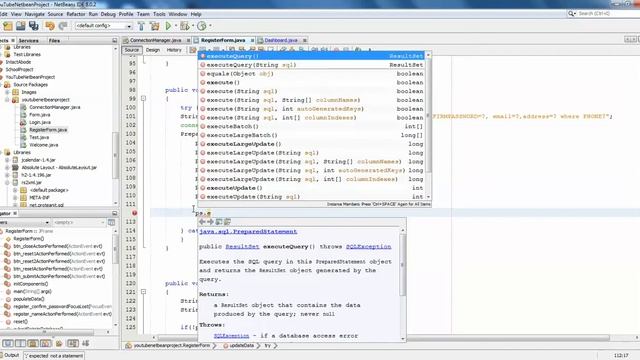Viewport: 640px width, 360px height.
Task: Click the Build Project hammer icon
Action: click(141, 26)
